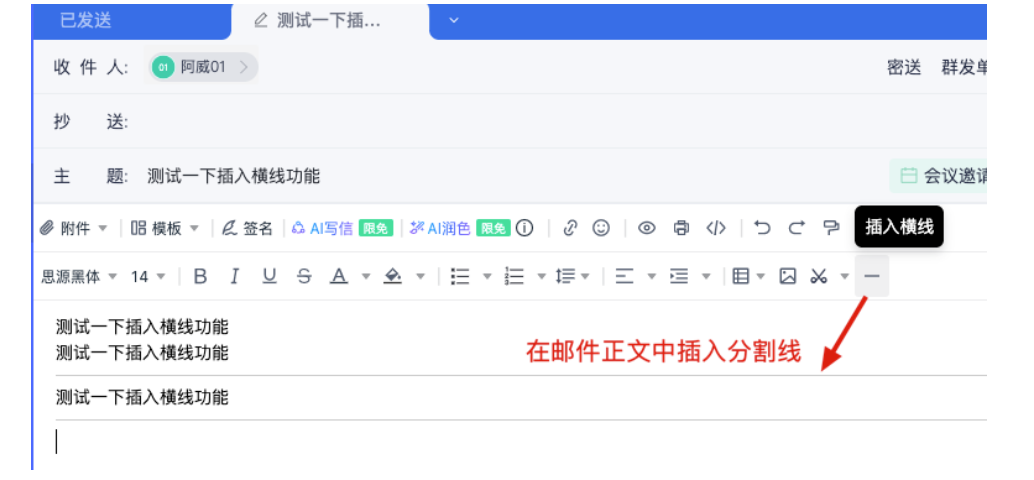Image resolution: width=1034 pixels, height=480 pixels.
Task: Place the cursor in the line between dividers
Action: point(142,397)
